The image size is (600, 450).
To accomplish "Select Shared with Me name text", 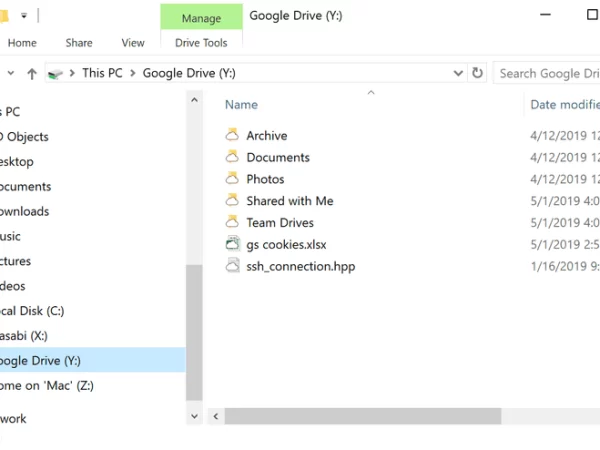I will tap(290, 201).
